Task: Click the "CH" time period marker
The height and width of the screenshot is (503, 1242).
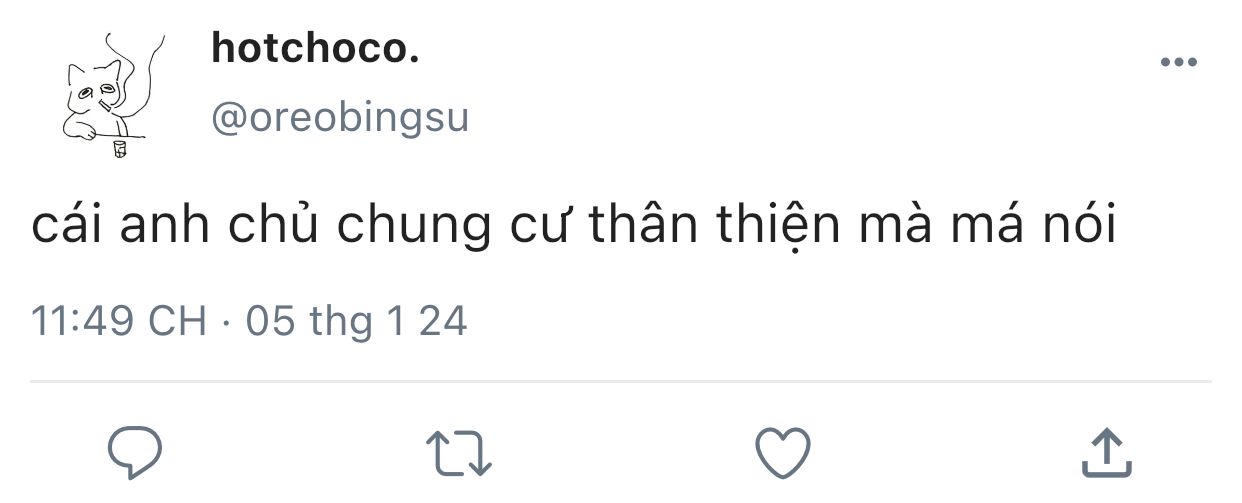Action: click(x=178, y=322)
